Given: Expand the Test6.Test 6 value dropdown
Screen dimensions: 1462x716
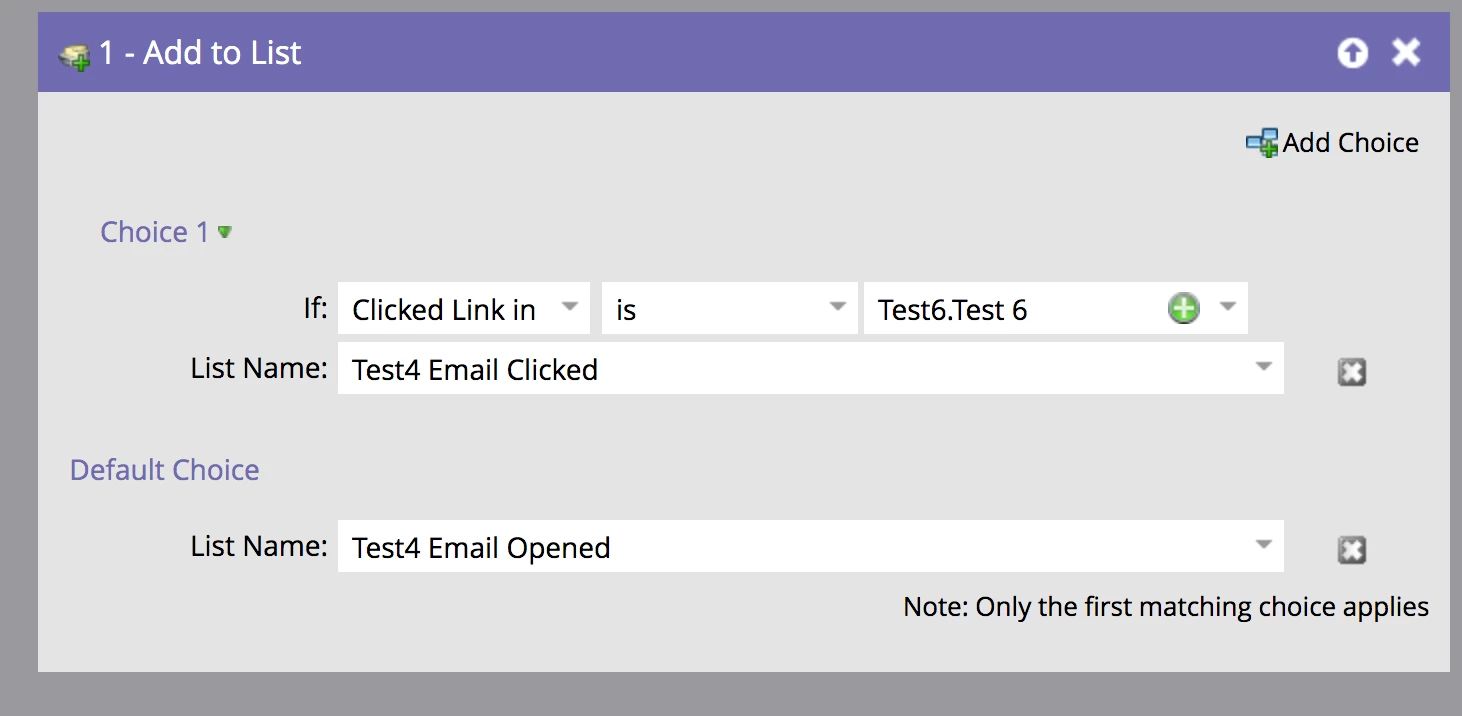Looking at the screenshot, I should tap(1227, 306).
